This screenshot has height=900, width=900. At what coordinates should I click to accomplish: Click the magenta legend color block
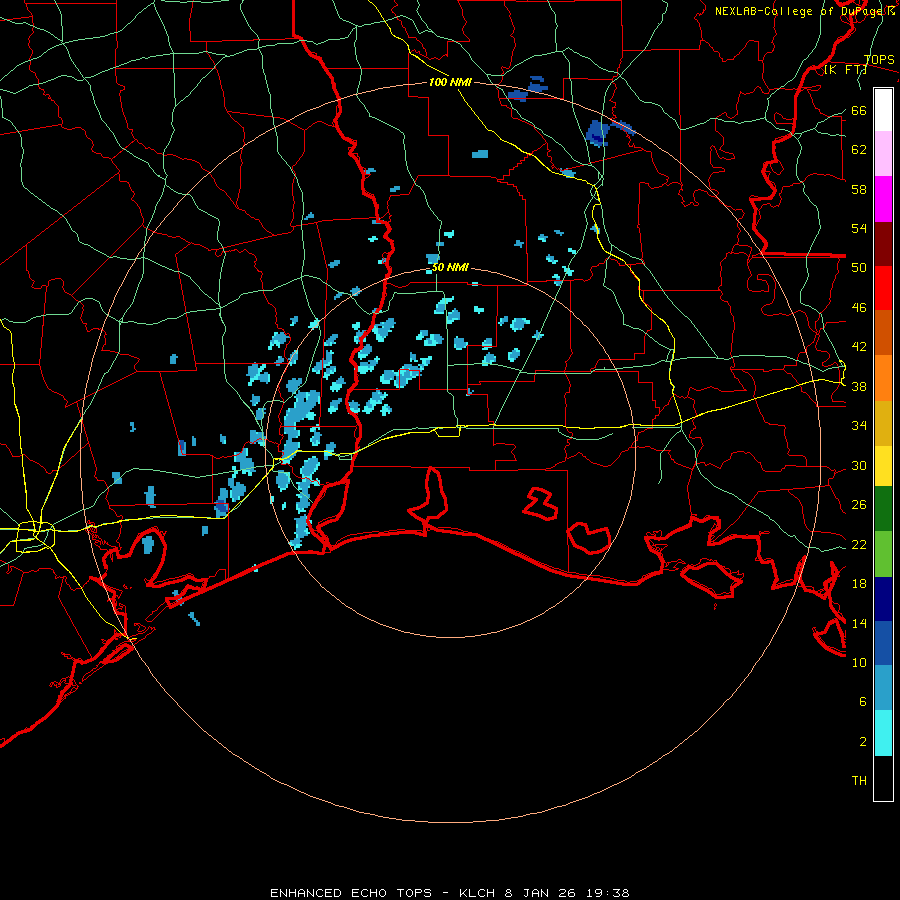[883, 199]
